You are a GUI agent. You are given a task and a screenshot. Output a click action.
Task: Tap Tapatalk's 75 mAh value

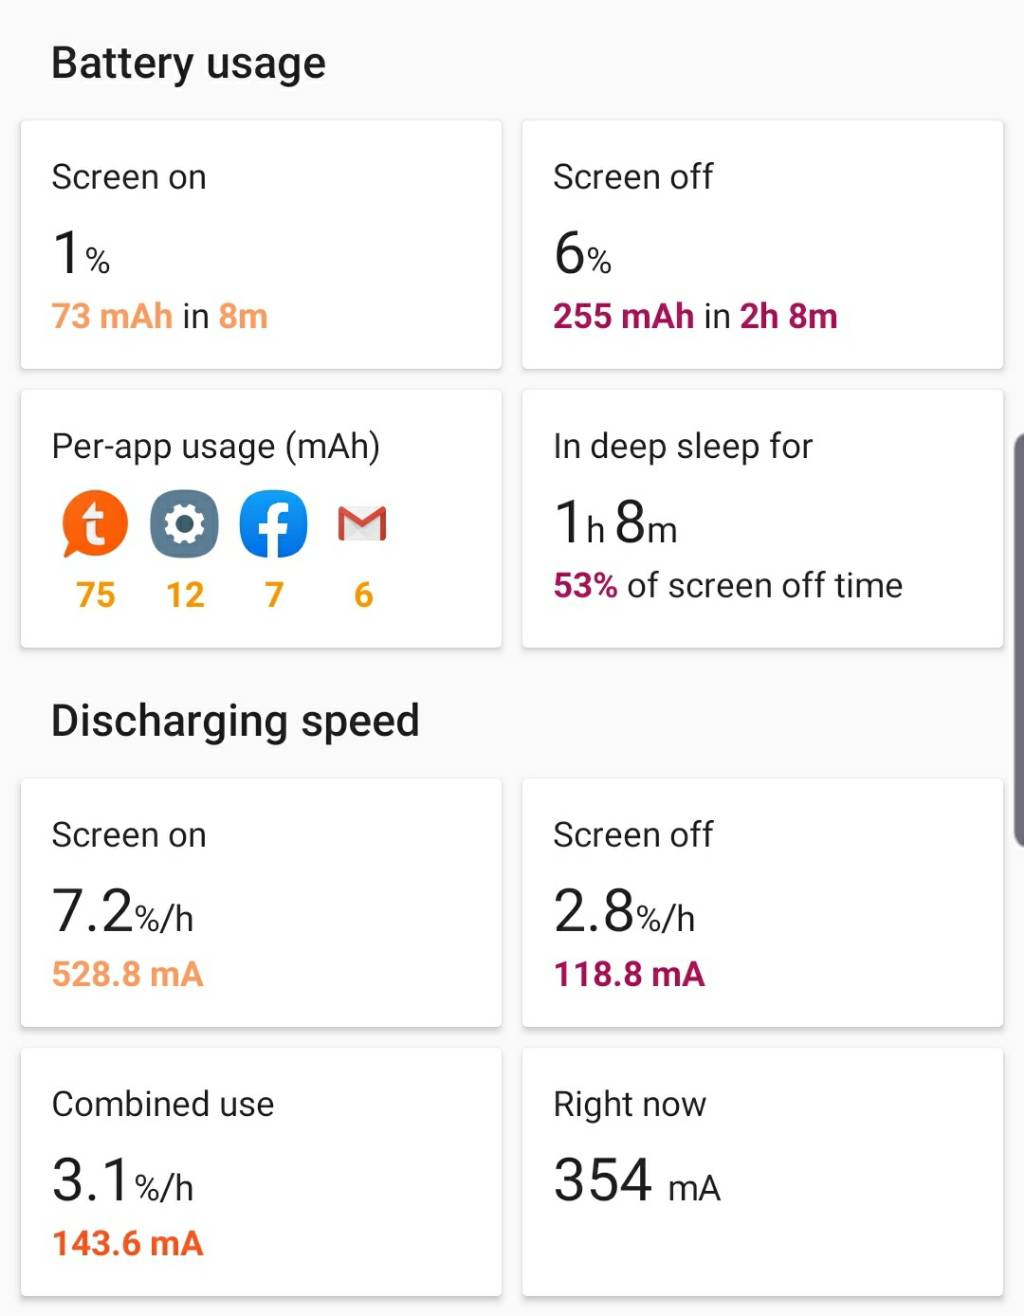coord(95,595)
